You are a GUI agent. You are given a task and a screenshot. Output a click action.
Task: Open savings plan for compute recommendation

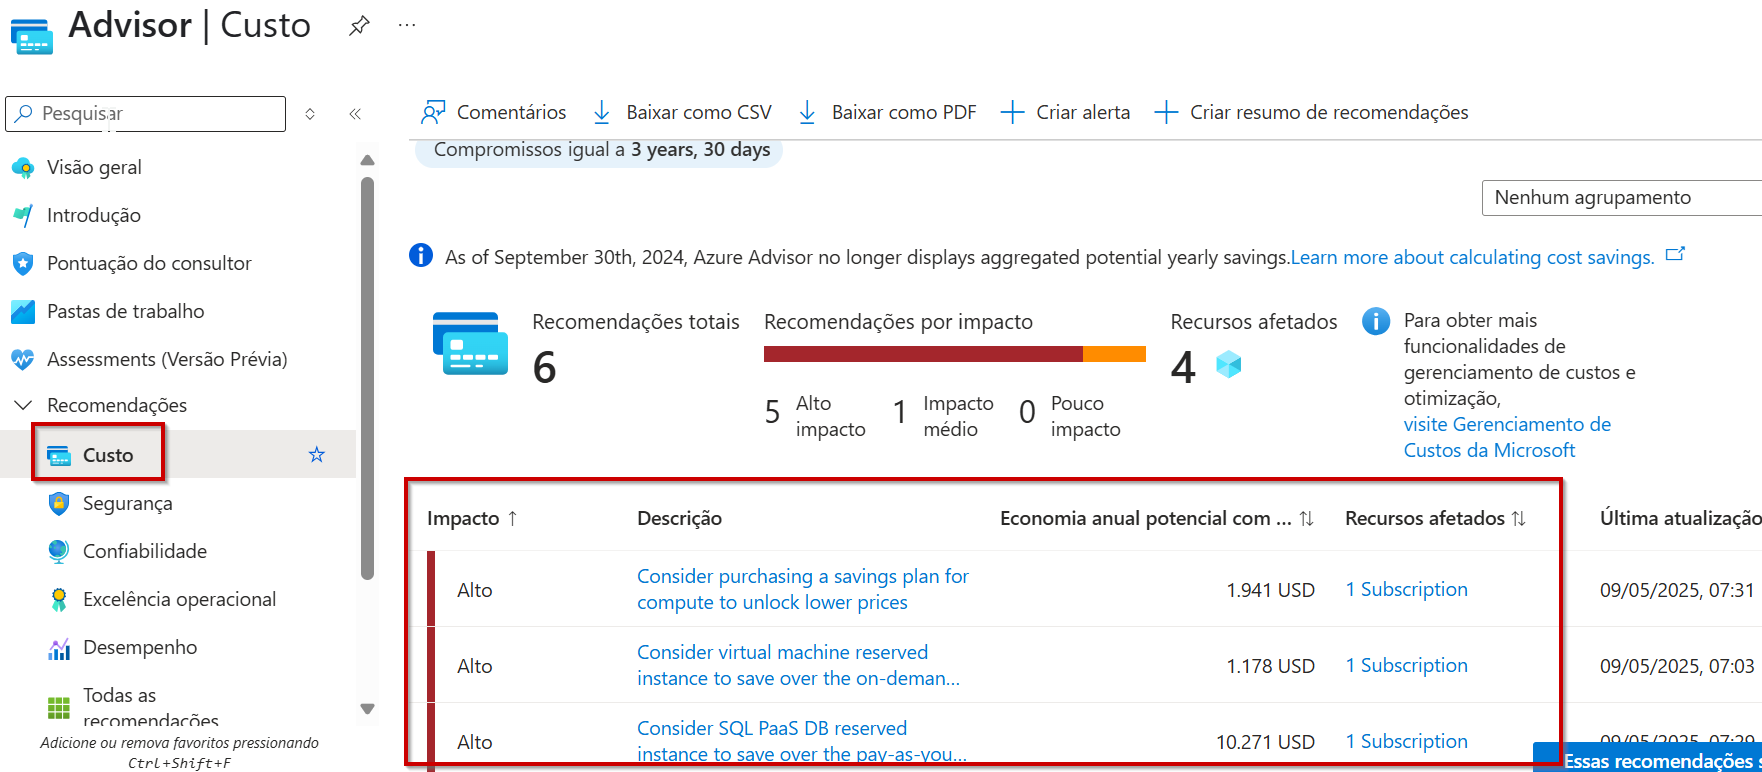803,589
